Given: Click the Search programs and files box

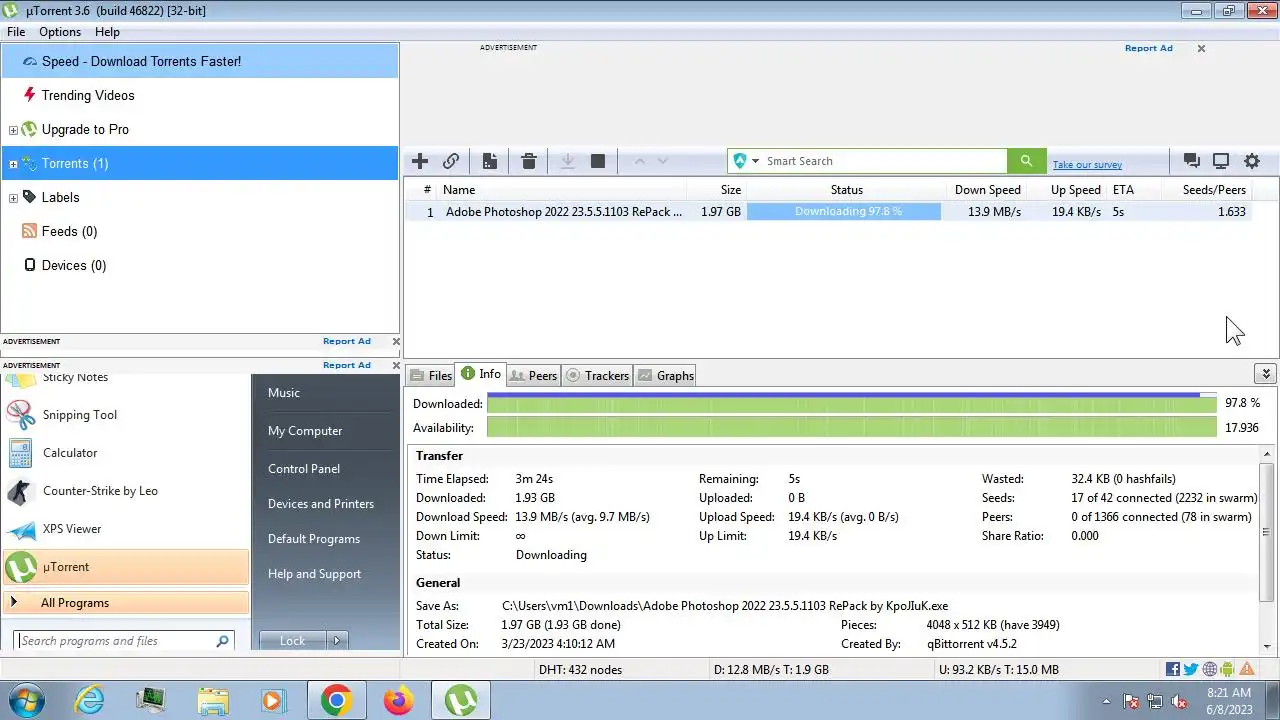Looking at the screenshot, I should coord(125,641).
